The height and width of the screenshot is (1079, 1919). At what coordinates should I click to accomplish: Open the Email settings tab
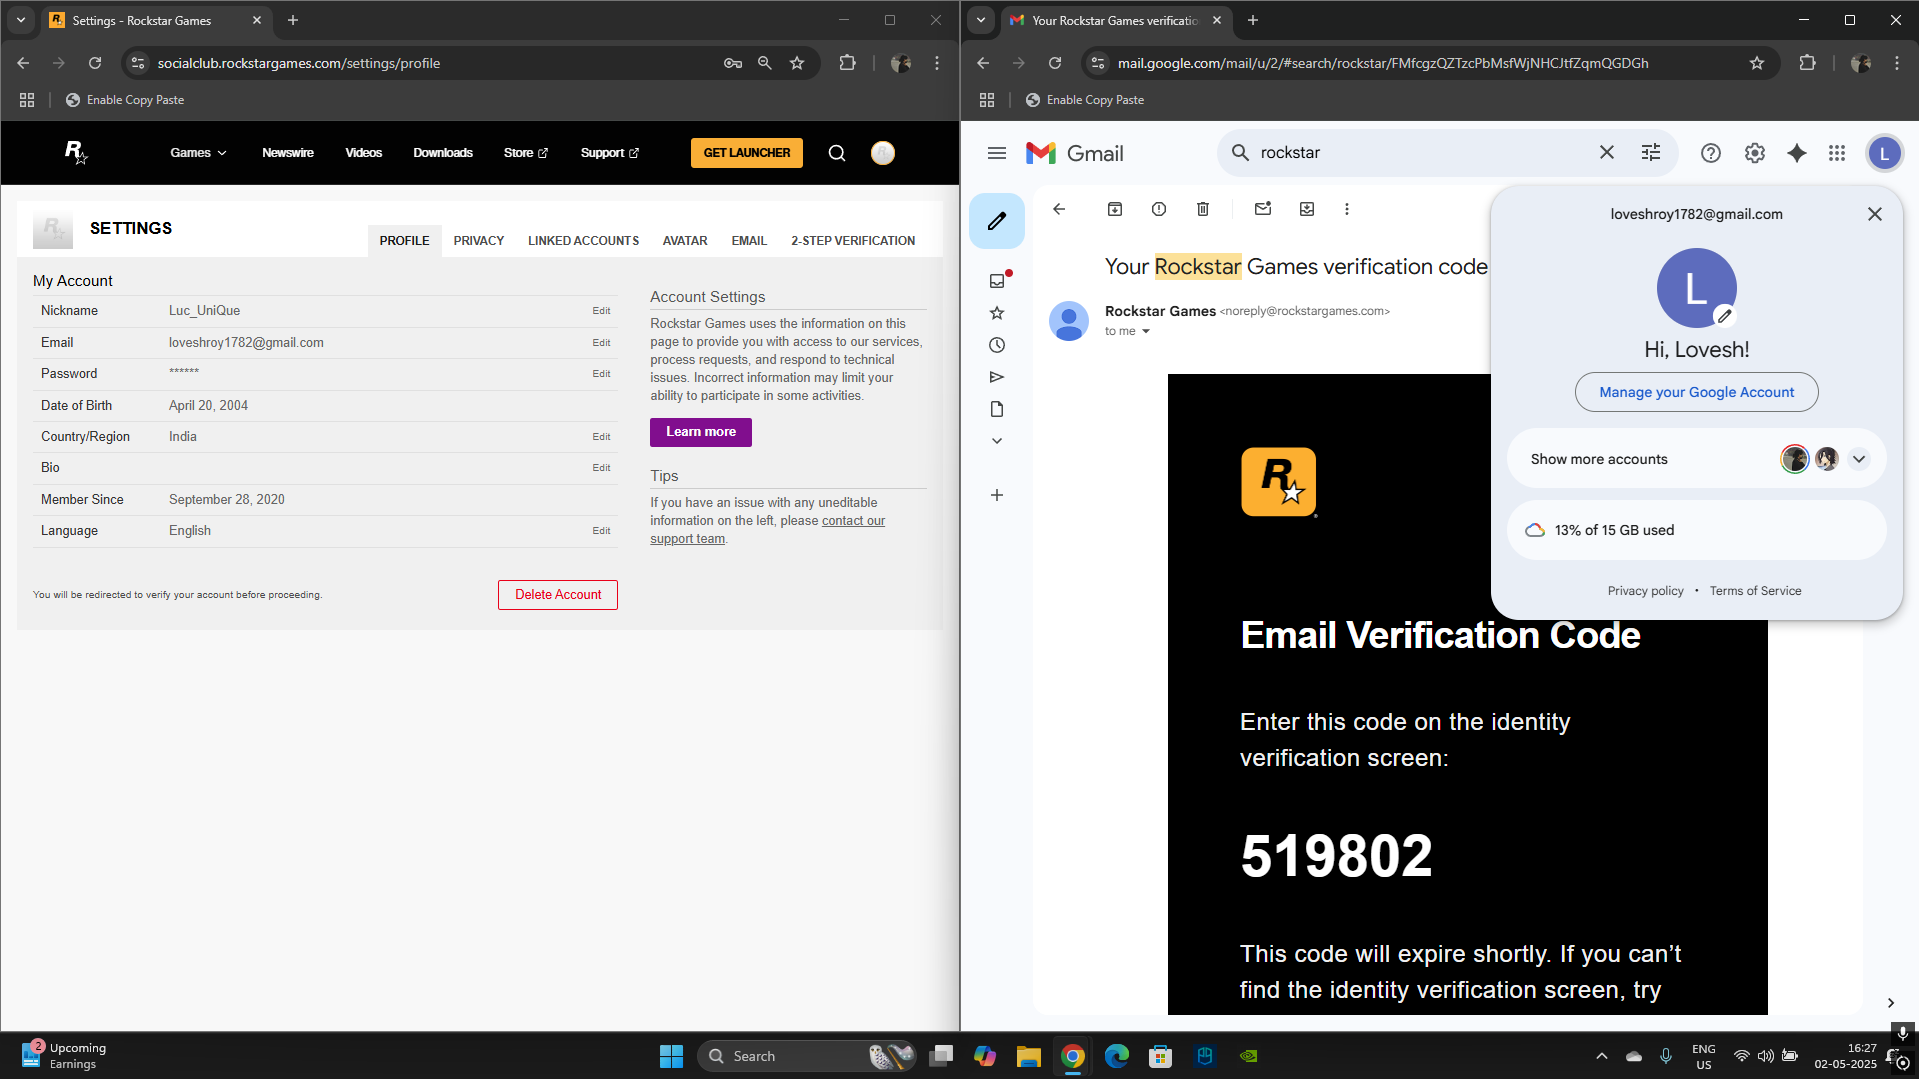tap(749, 241)
